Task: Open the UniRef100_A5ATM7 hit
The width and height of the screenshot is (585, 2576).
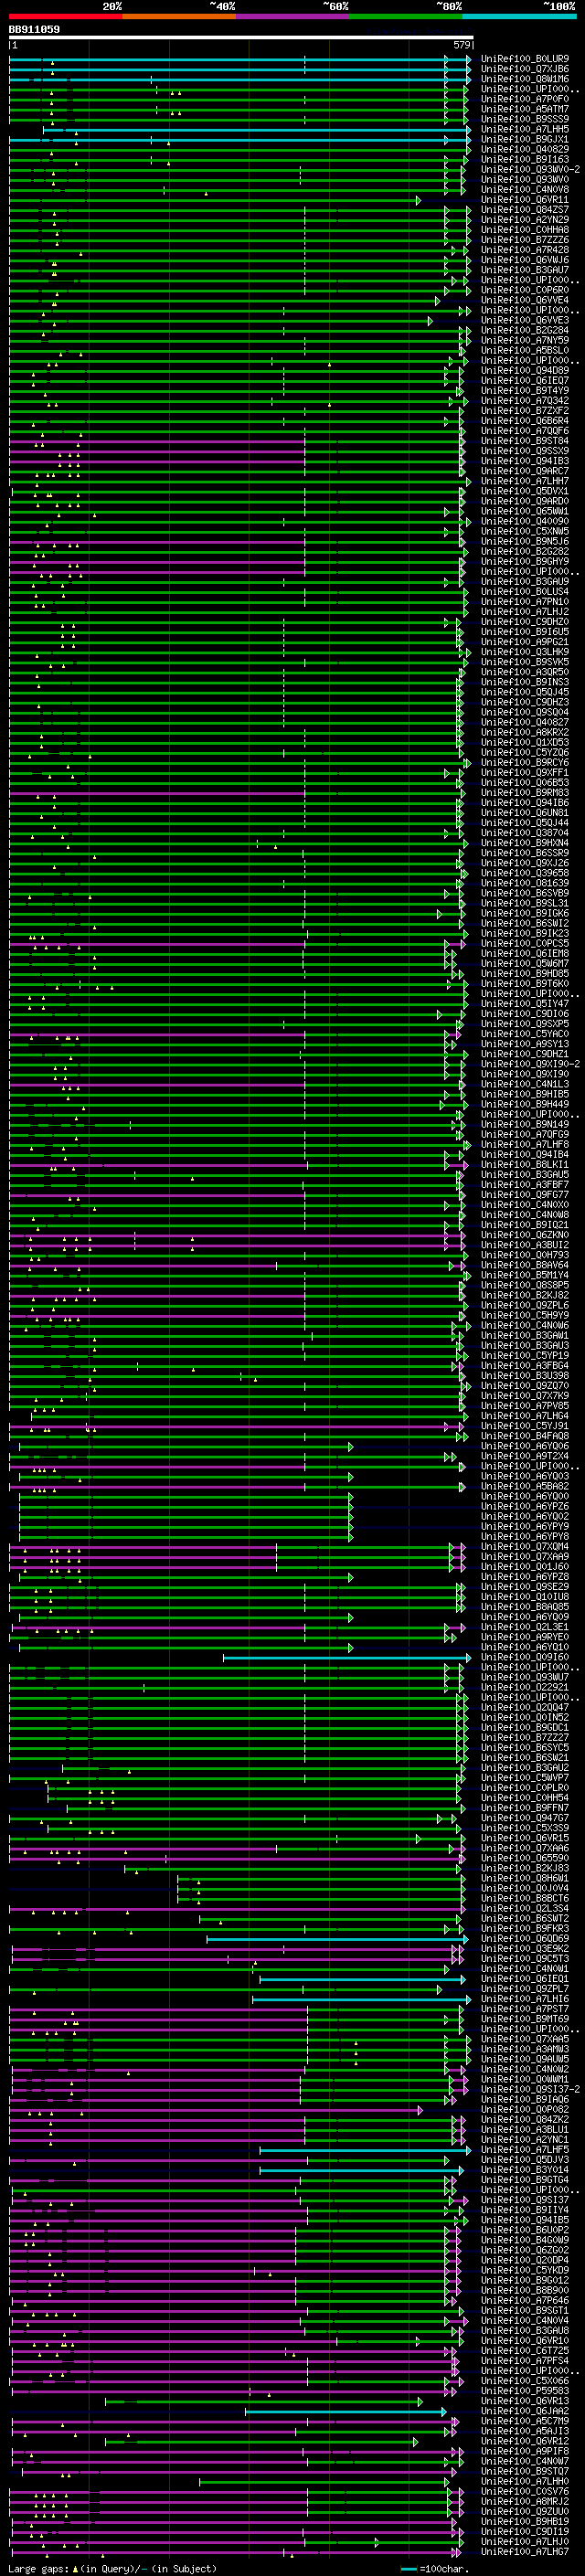Action: pyautogui.click(x=524, y=110)
